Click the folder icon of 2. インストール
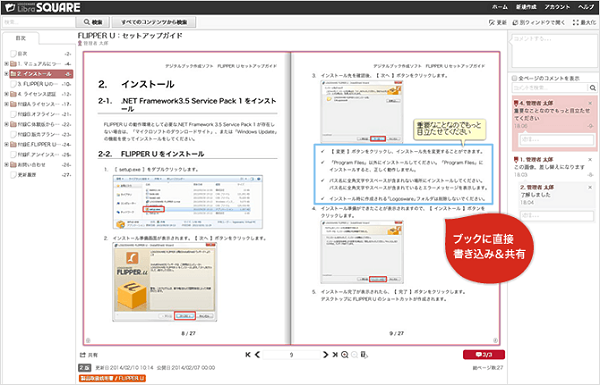The image size is (600, 385). [13, 74]
